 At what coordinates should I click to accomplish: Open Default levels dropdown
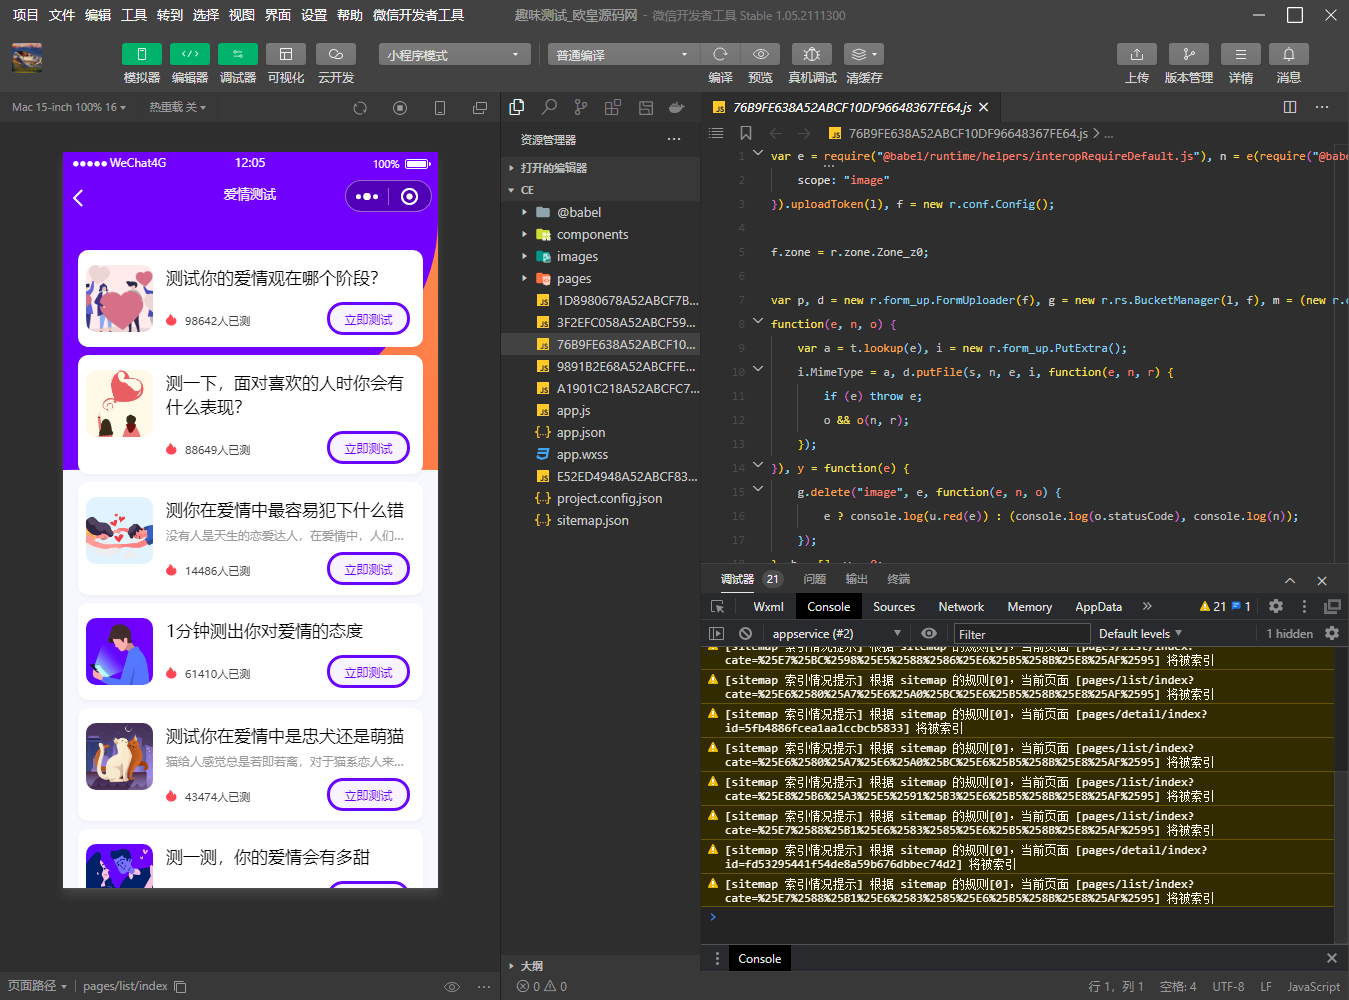(x=1140, y=633)
